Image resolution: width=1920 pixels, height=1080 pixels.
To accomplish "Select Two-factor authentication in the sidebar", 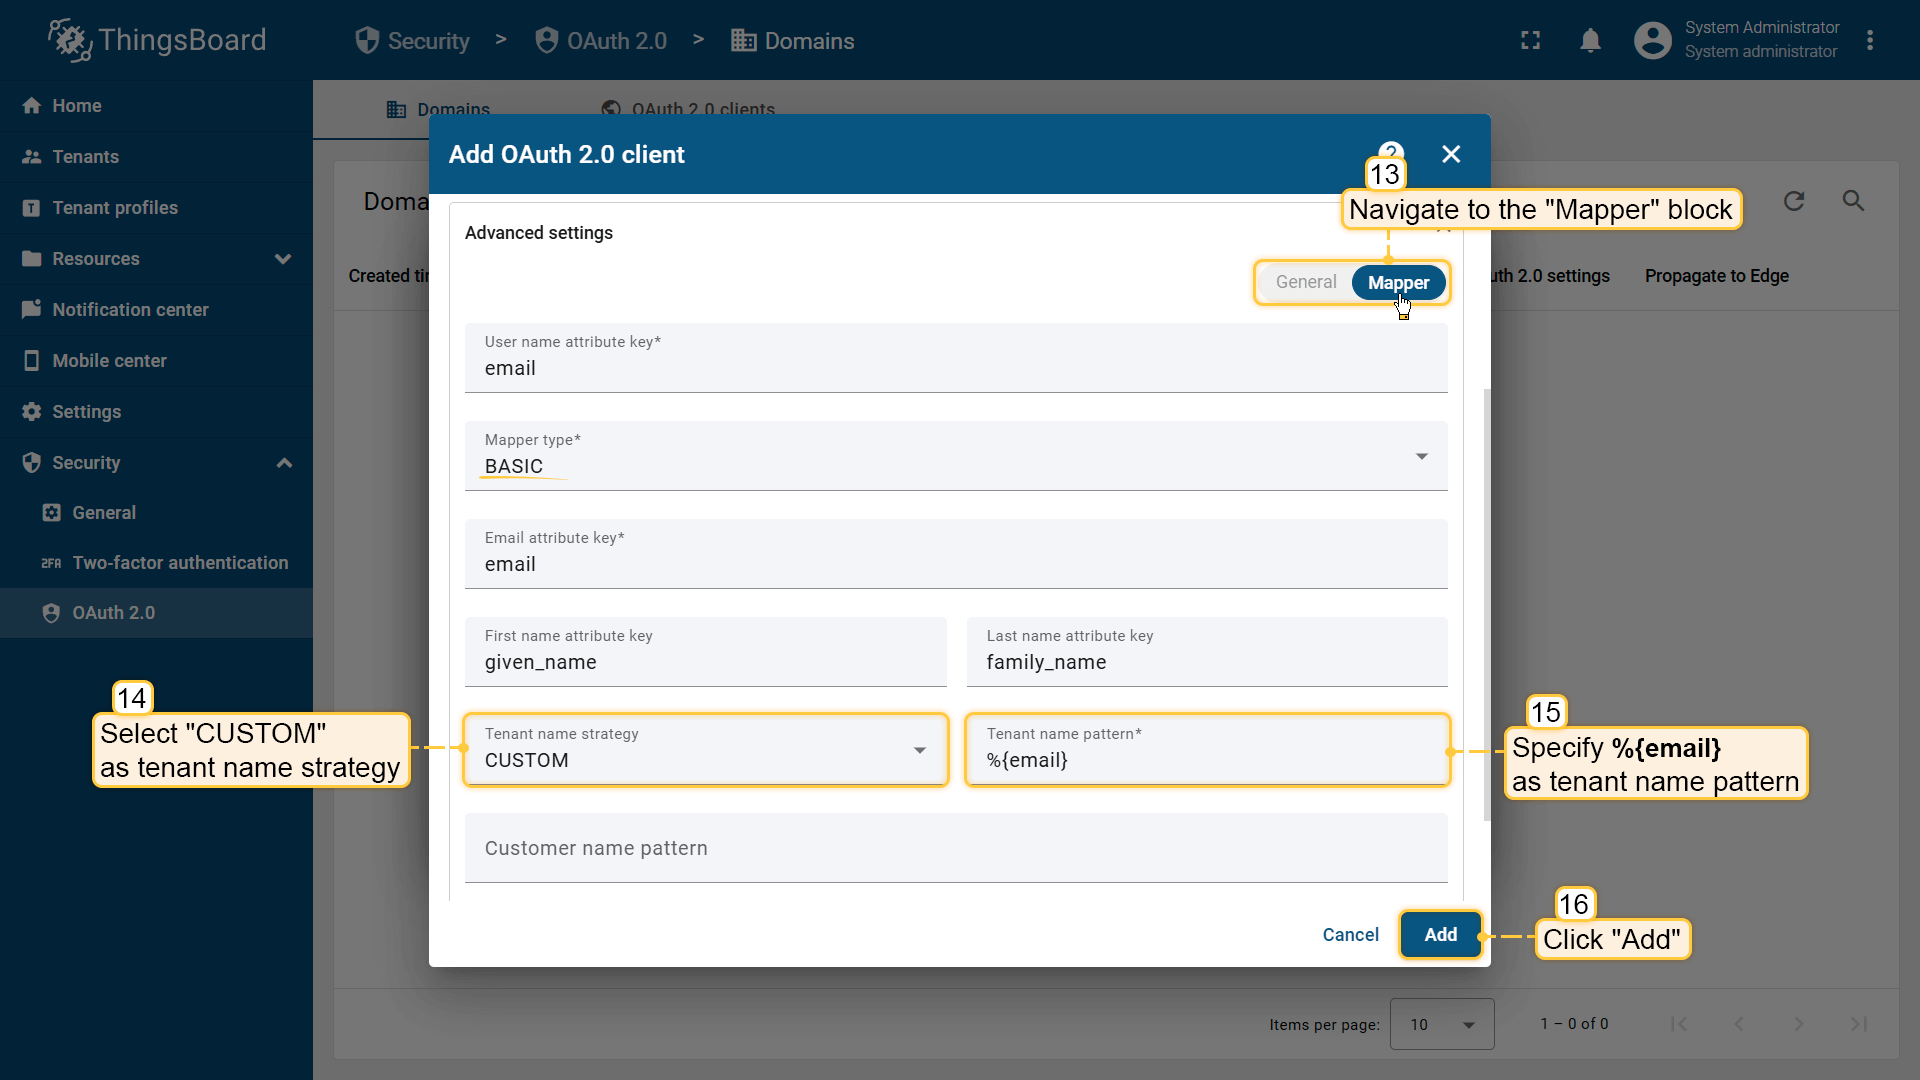I will [x=180, y=562].
